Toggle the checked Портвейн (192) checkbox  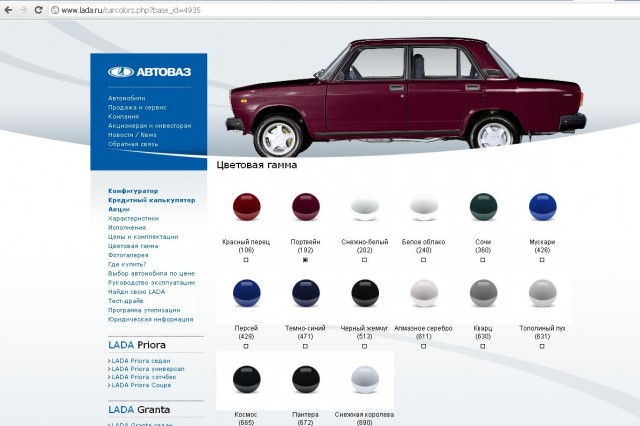click(x=305, y=260)
